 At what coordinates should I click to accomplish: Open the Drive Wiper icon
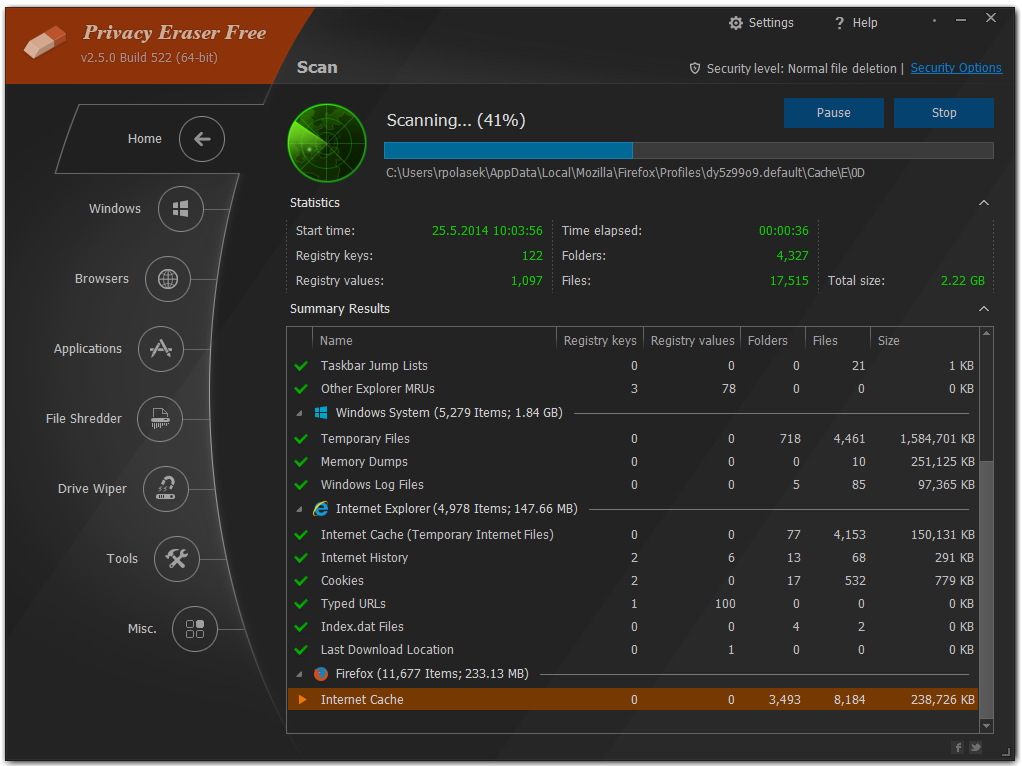tap(166, 488)
